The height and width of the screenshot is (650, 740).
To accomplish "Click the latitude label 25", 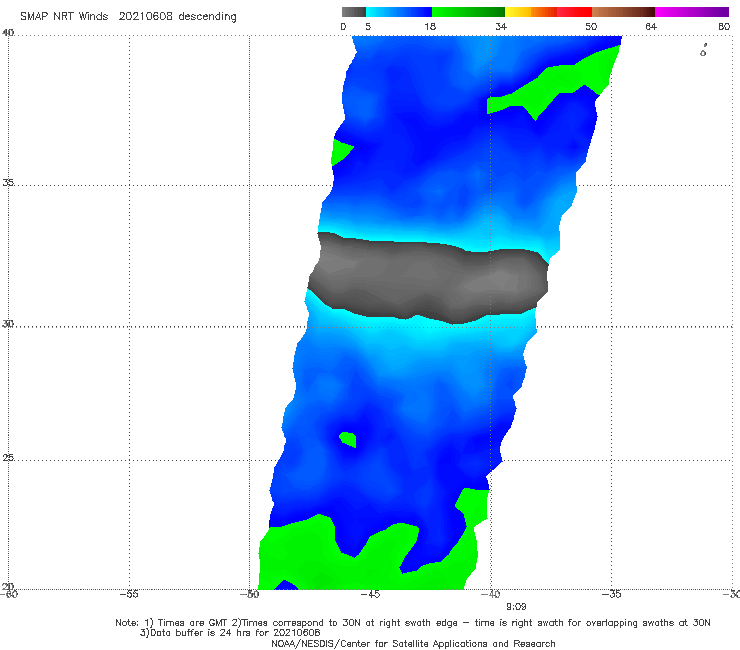I will 8,457.
